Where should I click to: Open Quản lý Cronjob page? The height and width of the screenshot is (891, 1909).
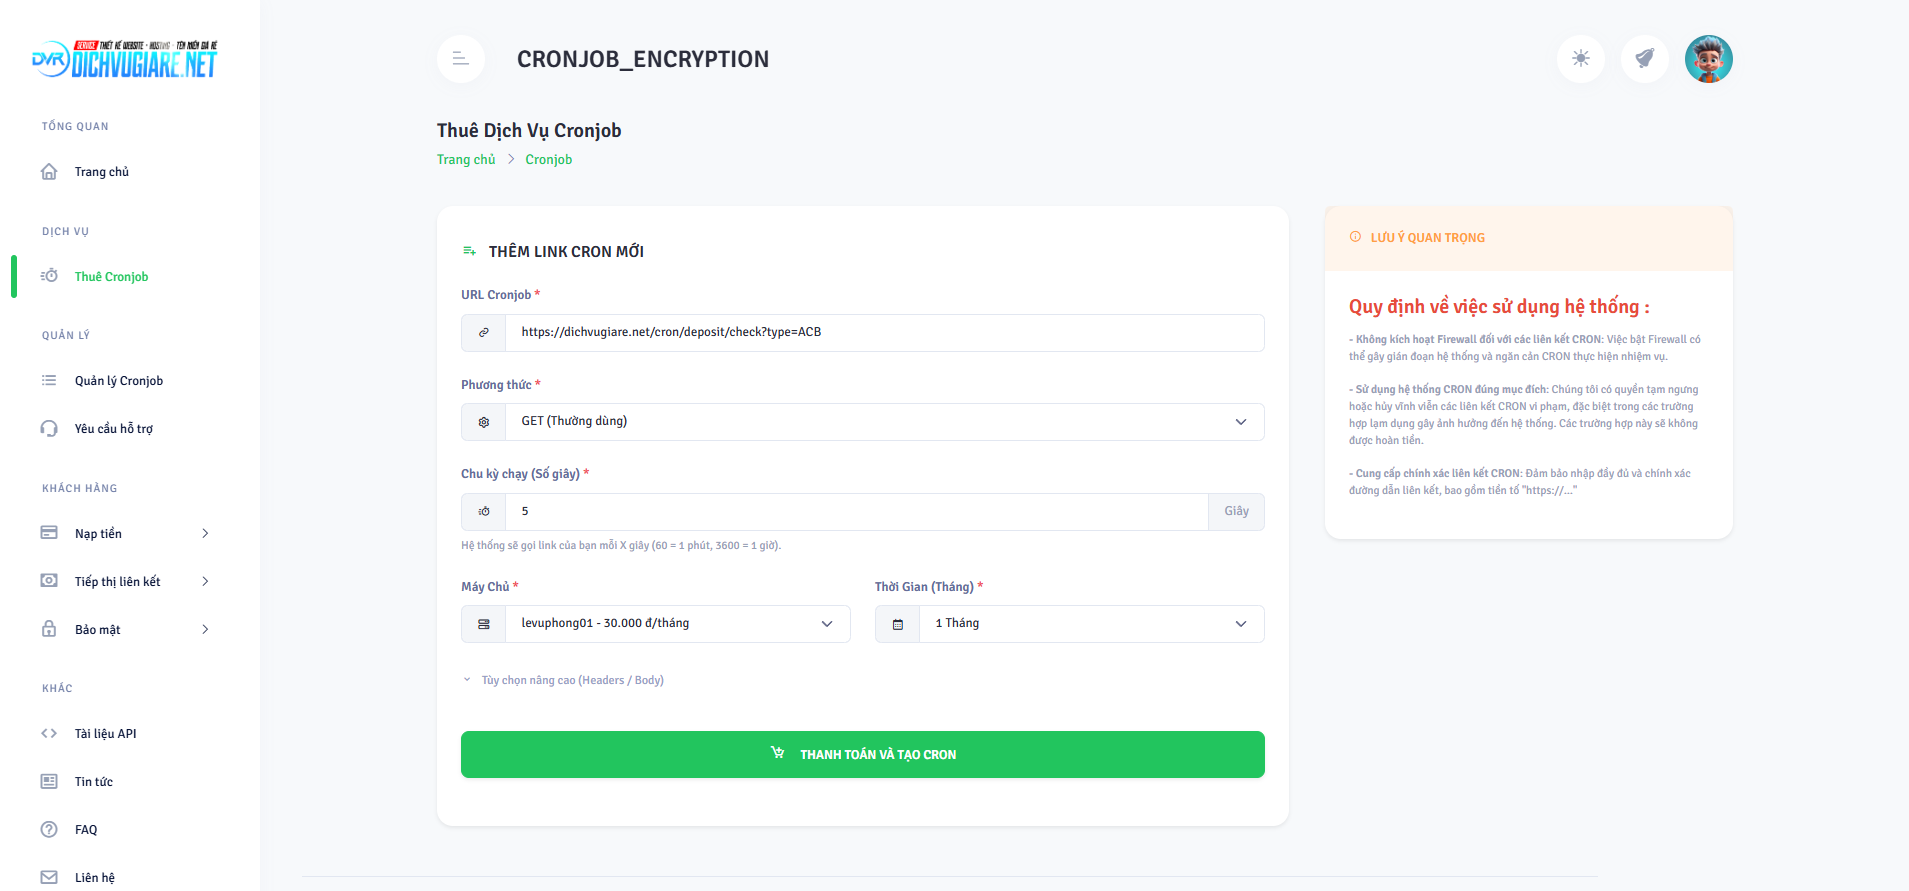tap(118, 381)
